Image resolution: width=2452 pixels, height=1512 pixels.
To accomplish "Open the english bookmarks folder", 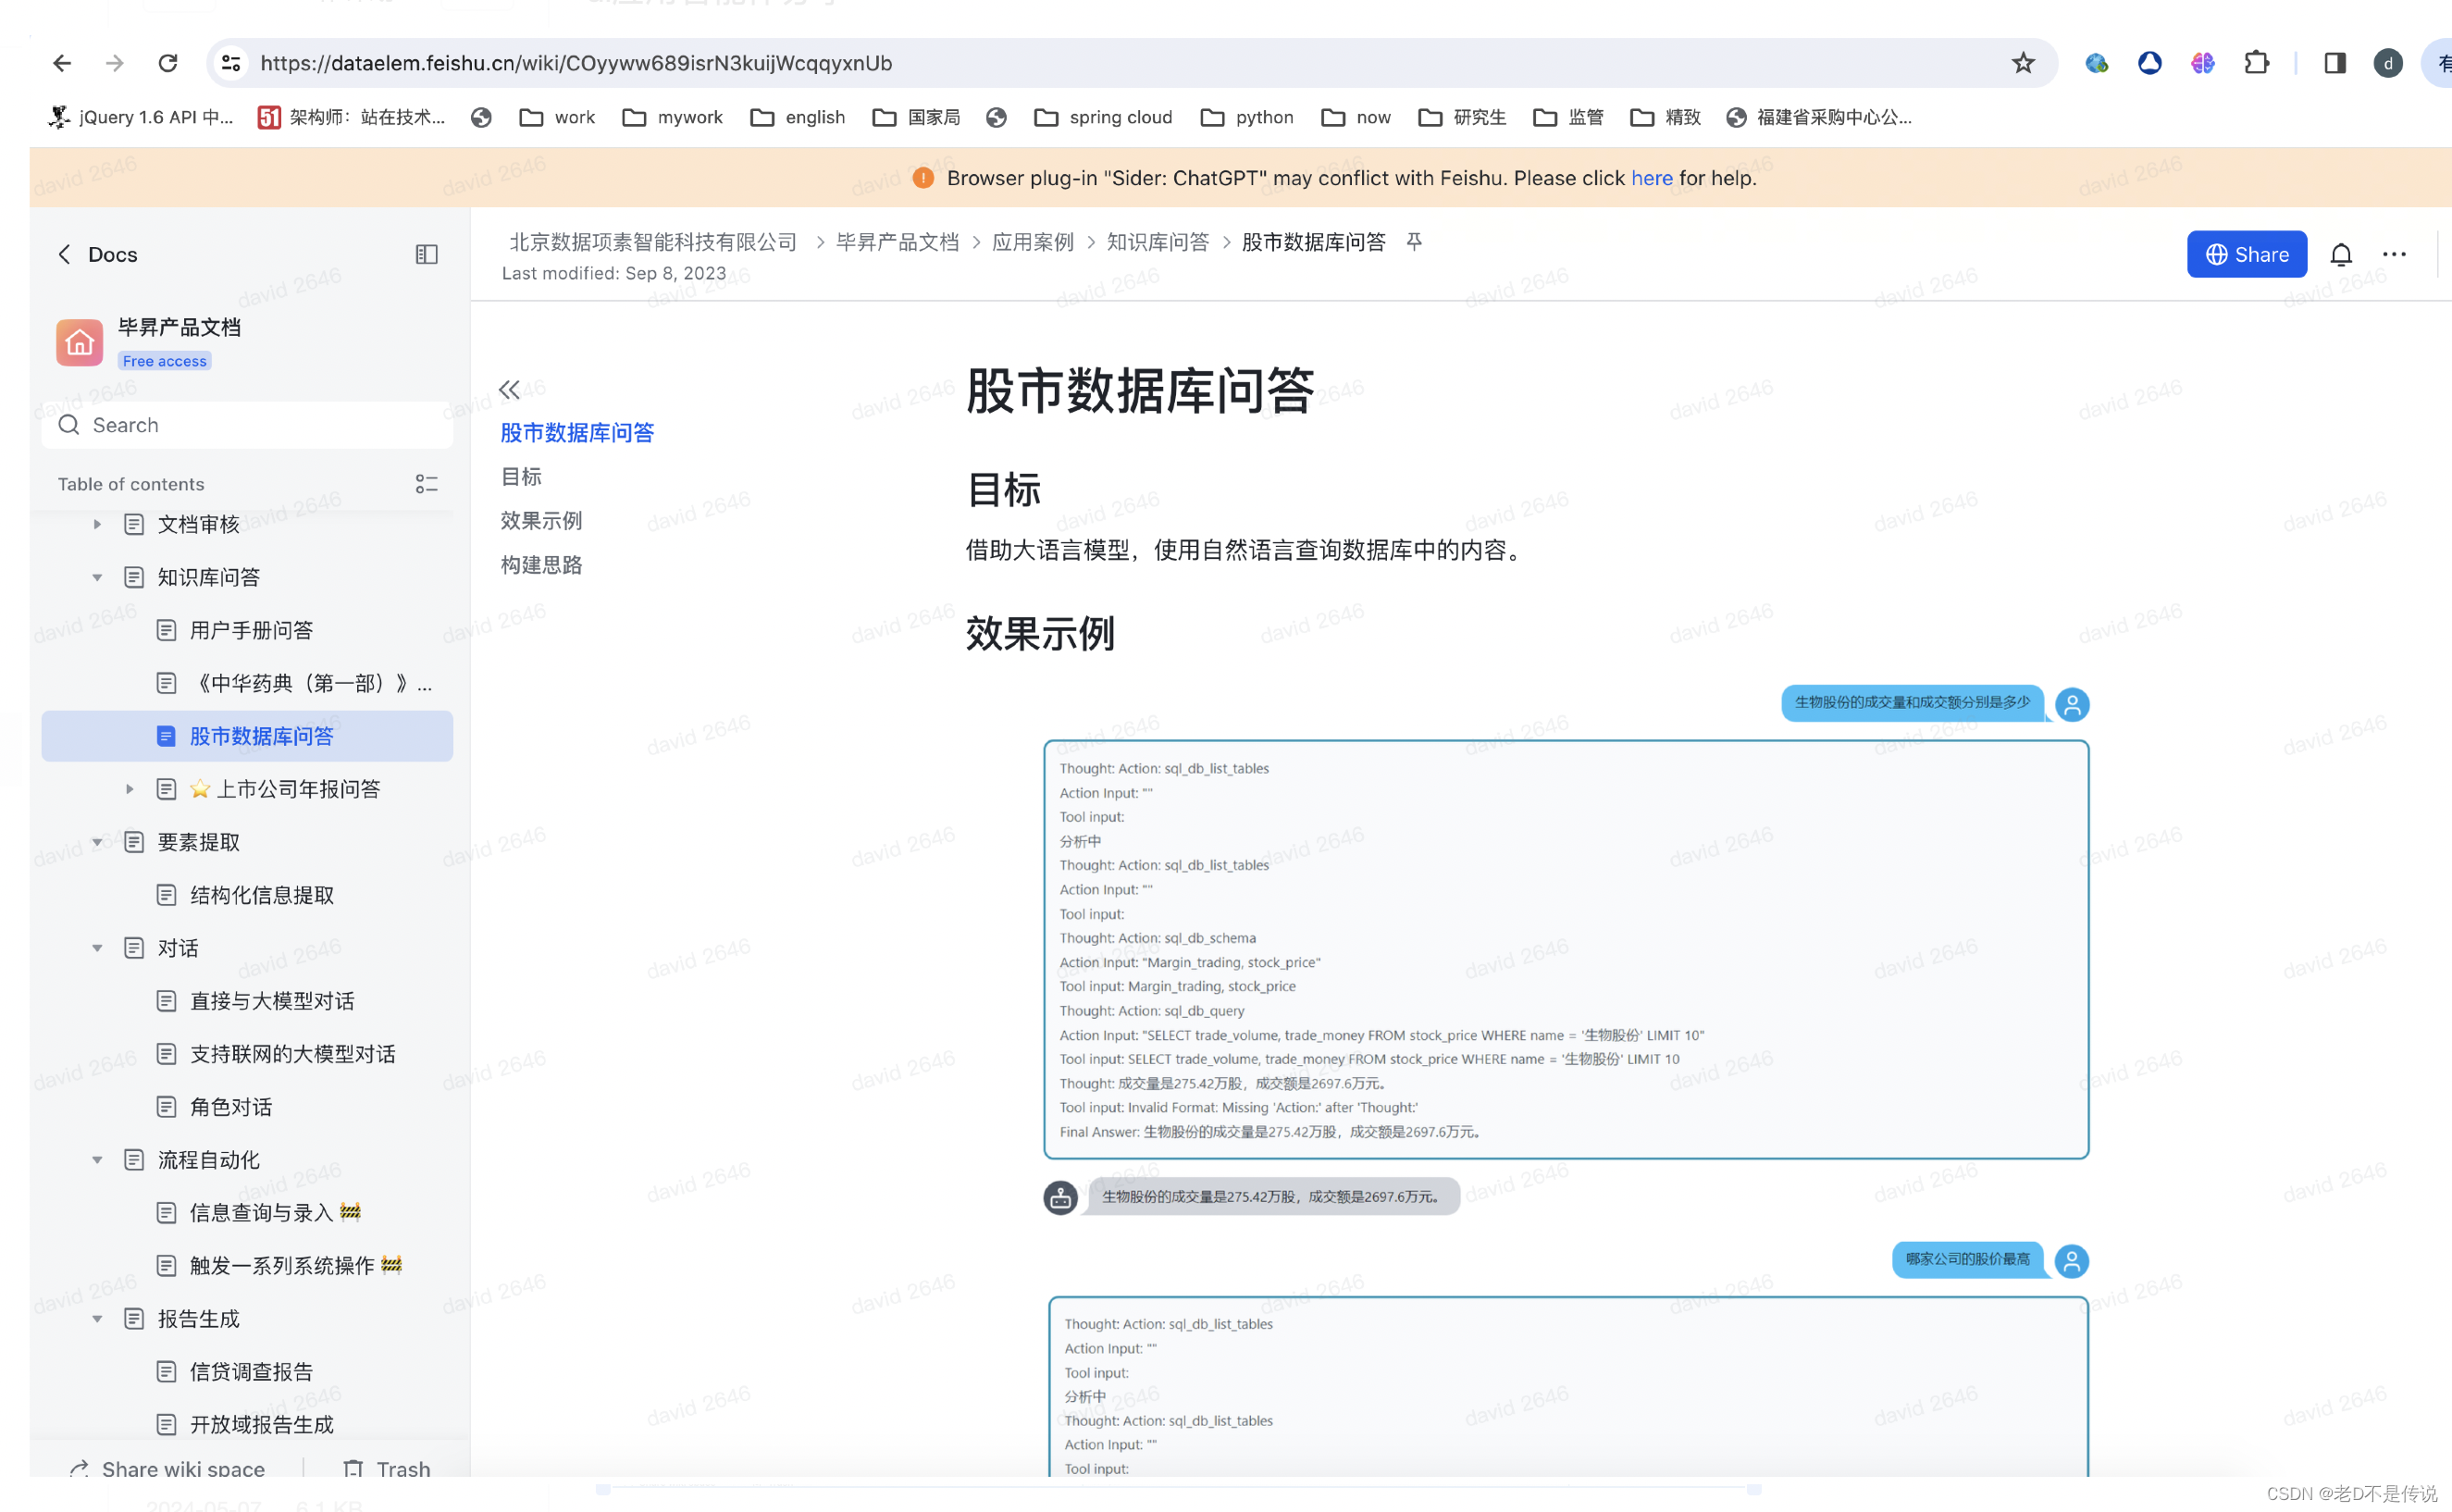I will pyautogui.click(x=798, y=117).
